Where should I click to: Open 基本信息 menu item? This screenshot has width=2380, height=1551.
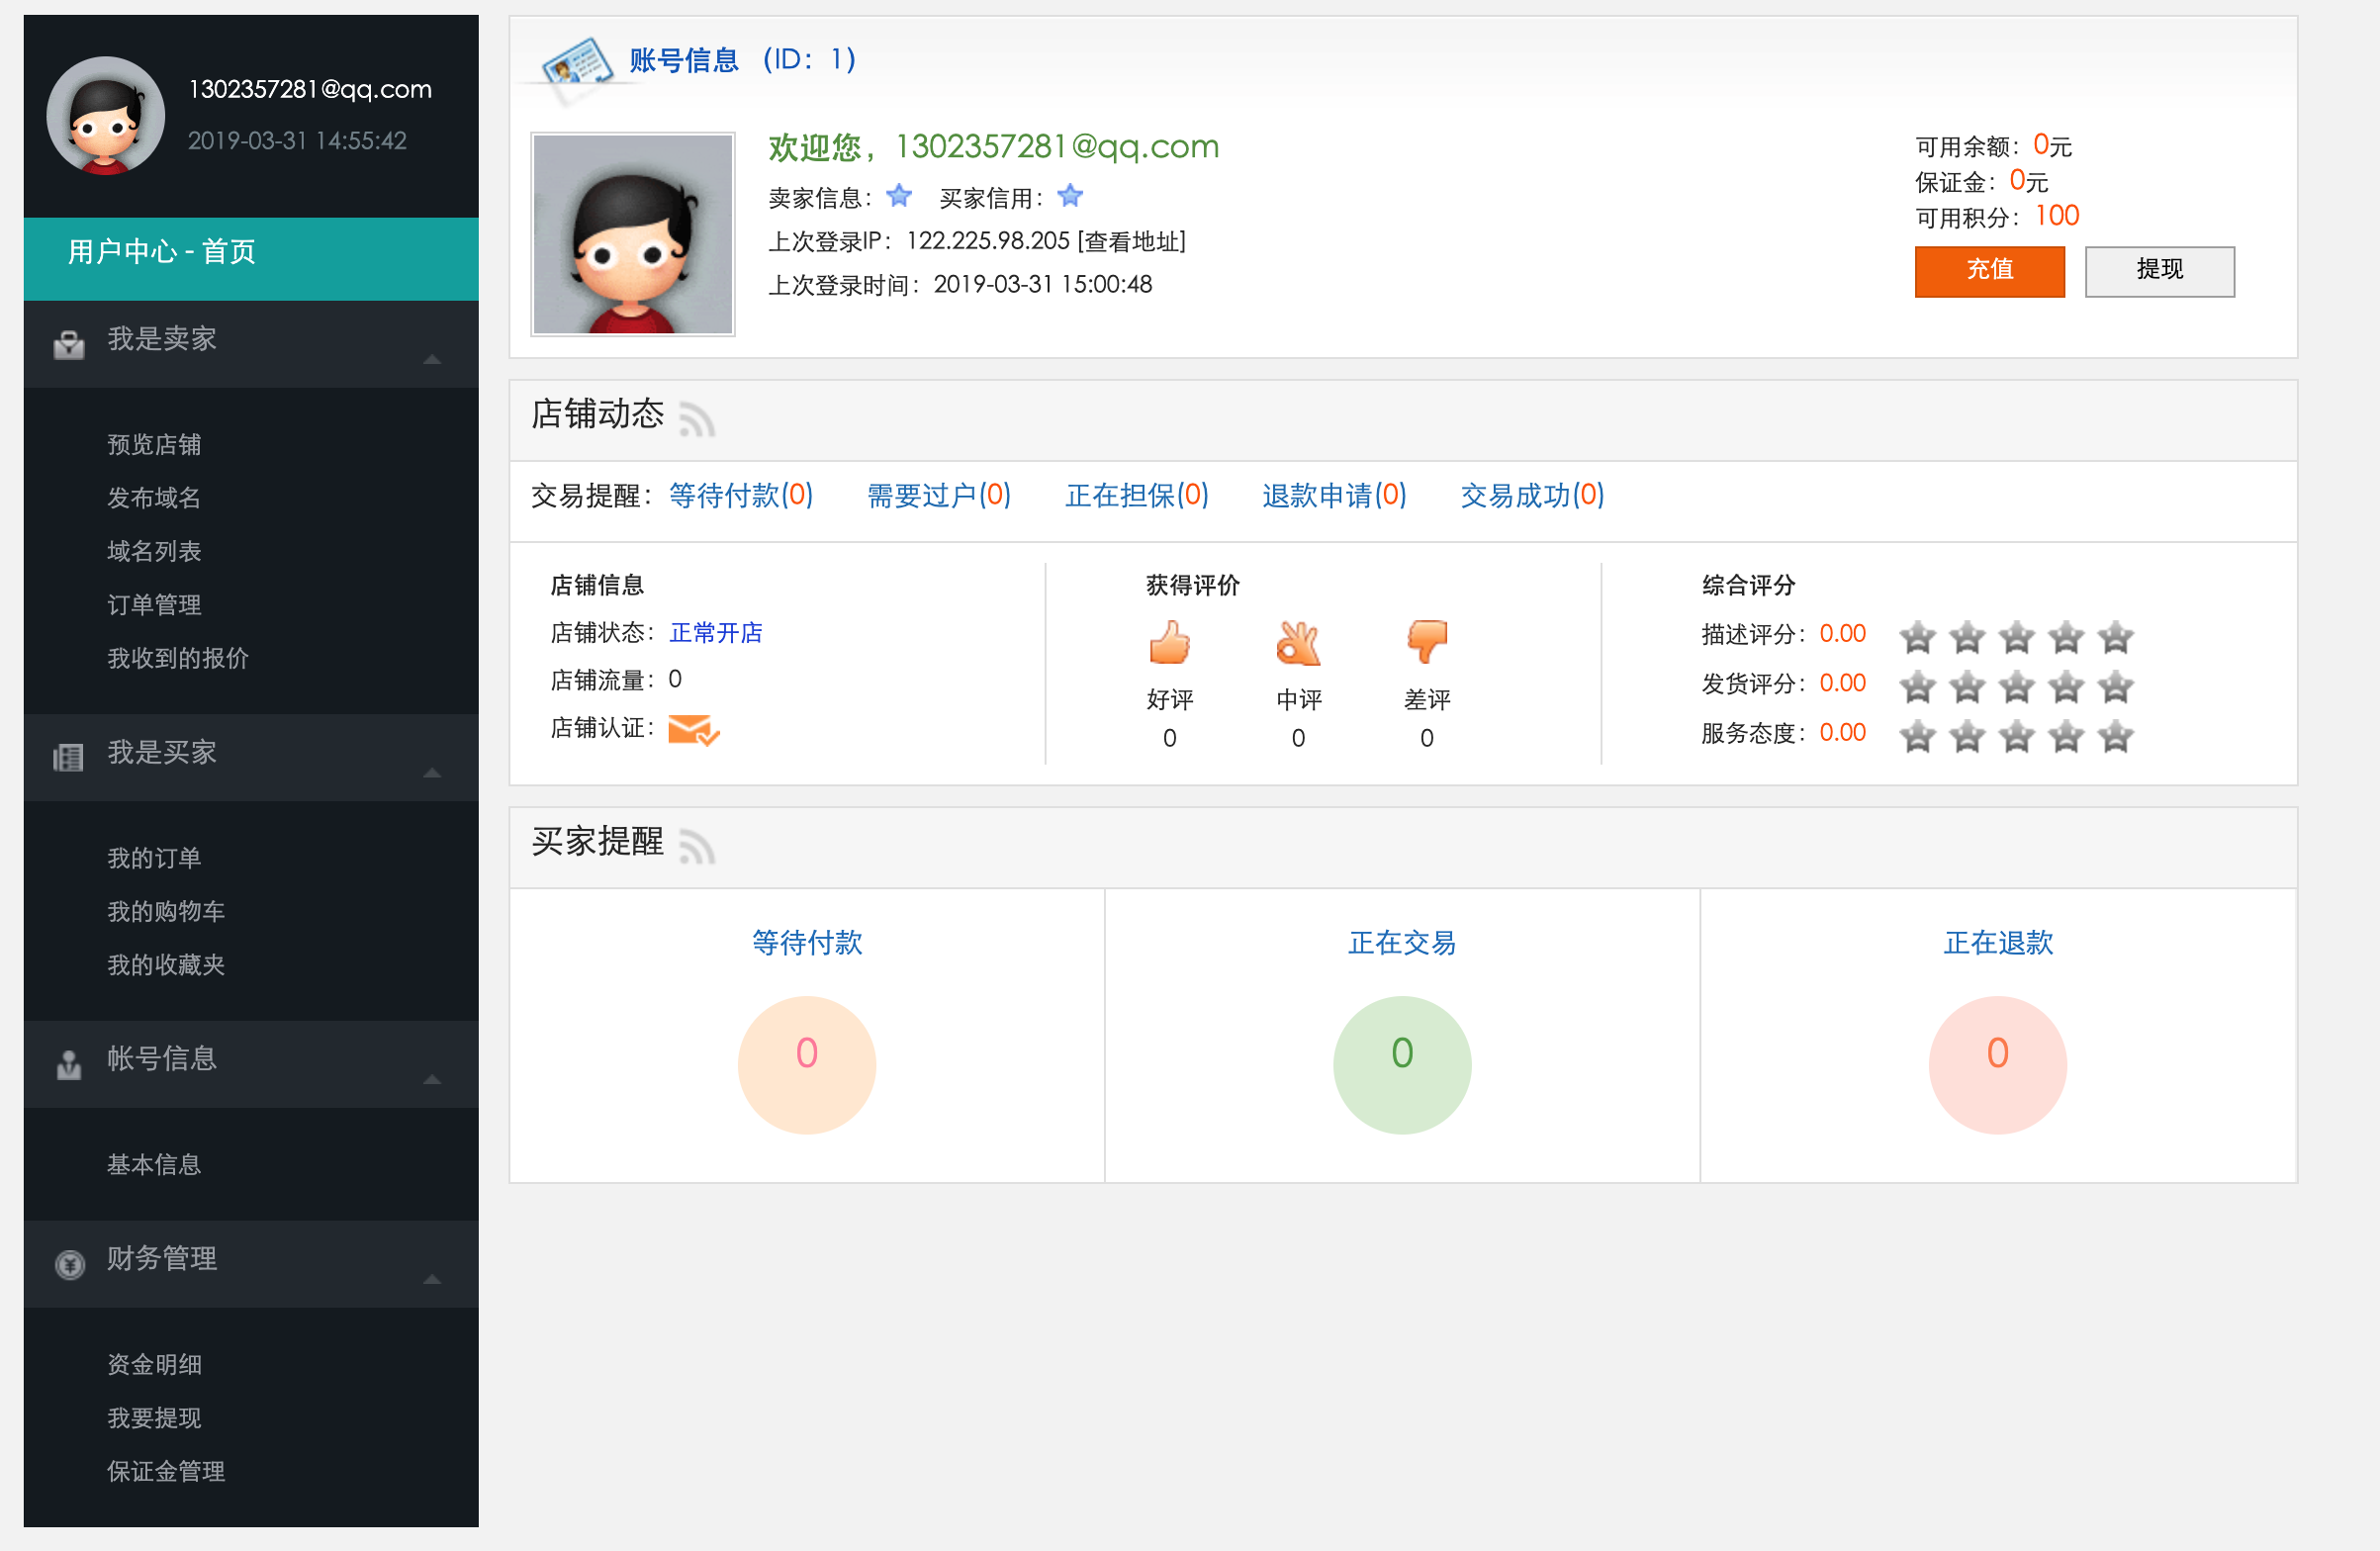[154, 1165]
